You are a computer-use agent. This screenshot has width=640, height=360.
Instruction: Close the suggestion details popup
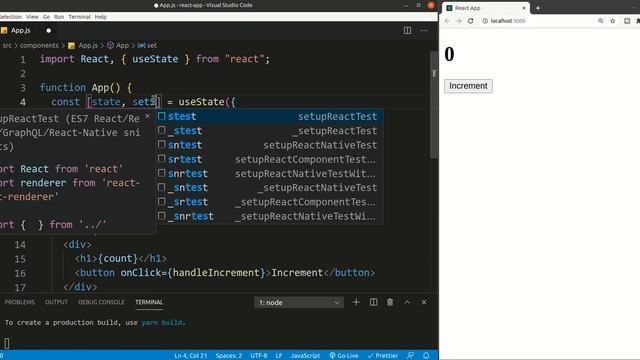click(147, 116)
